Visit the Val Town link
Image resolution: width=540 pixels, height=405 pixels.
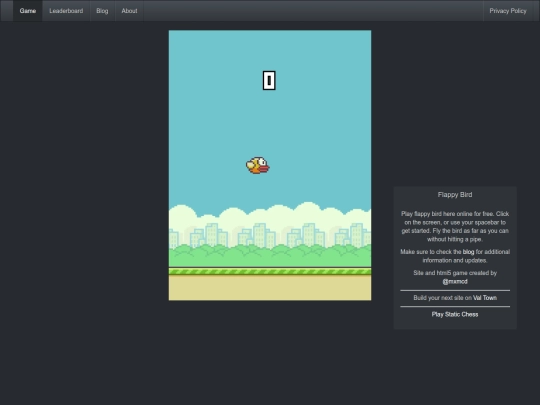485,298
